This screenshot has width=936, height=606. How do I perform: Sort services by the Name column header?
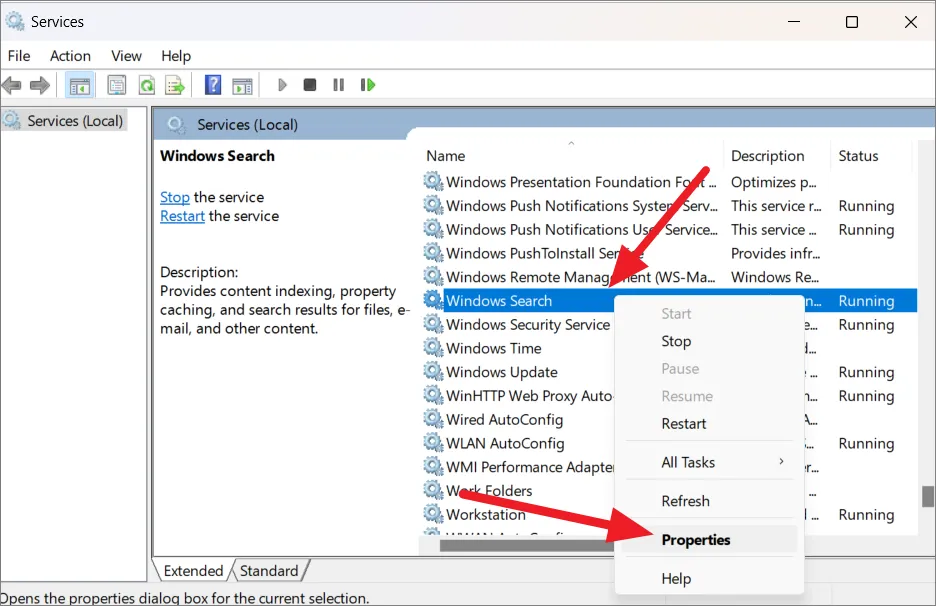[446, 156]
